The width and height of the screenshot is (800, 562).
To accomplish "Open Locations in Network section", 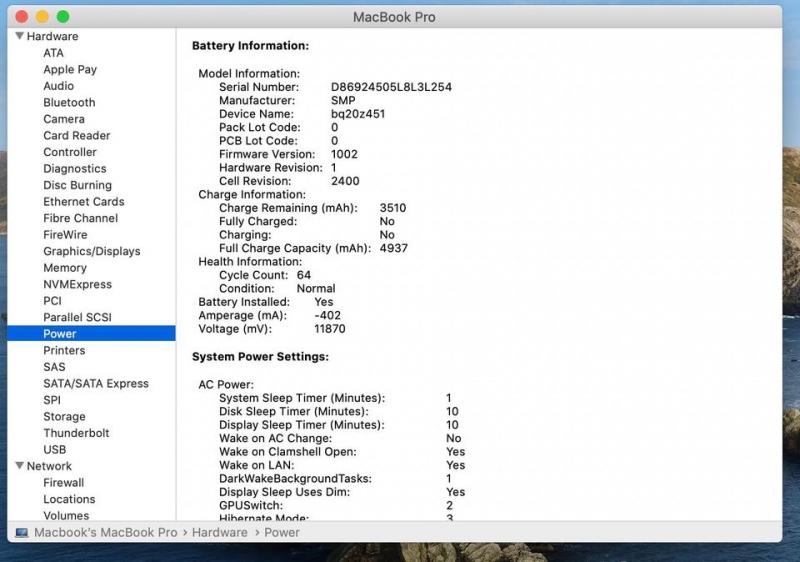I will 69,499.
